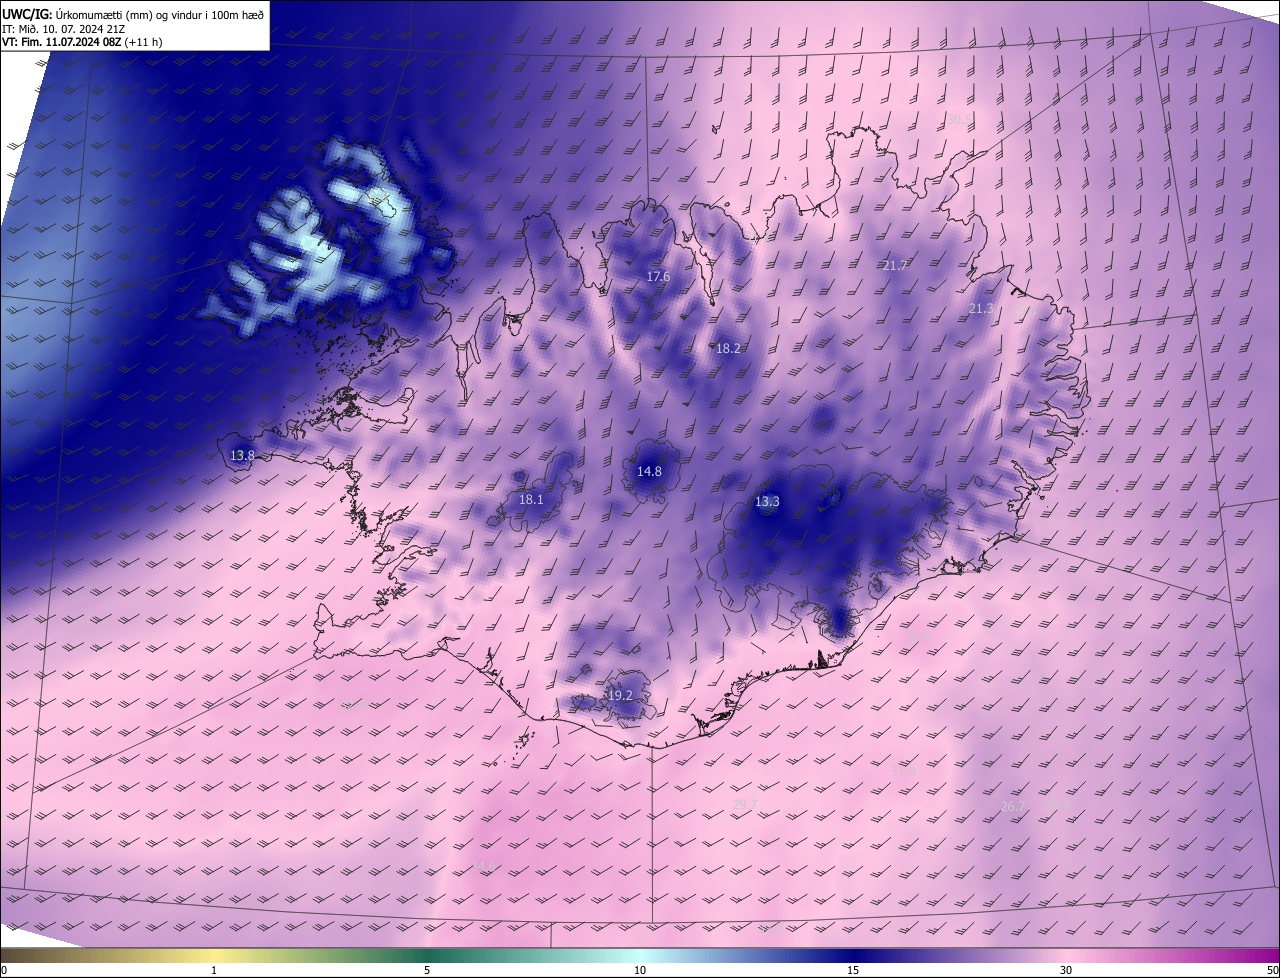Image resolution: width=1280 pixels, height=978 pixels.
Task: Click the color scale at tick 1
Action: click(x=214, y=970)
